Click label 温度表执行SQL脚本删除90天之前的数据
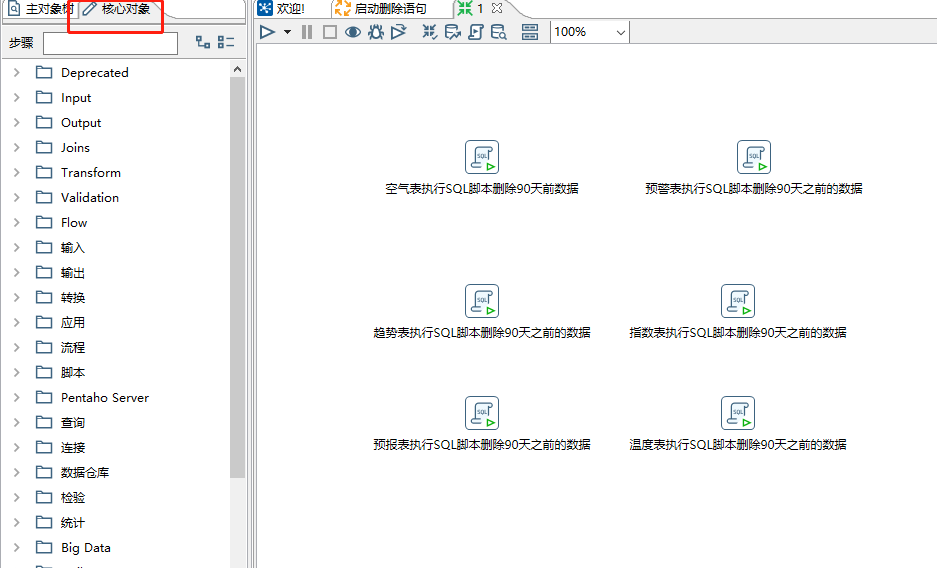937x568 pixels. tap(737, 444)
